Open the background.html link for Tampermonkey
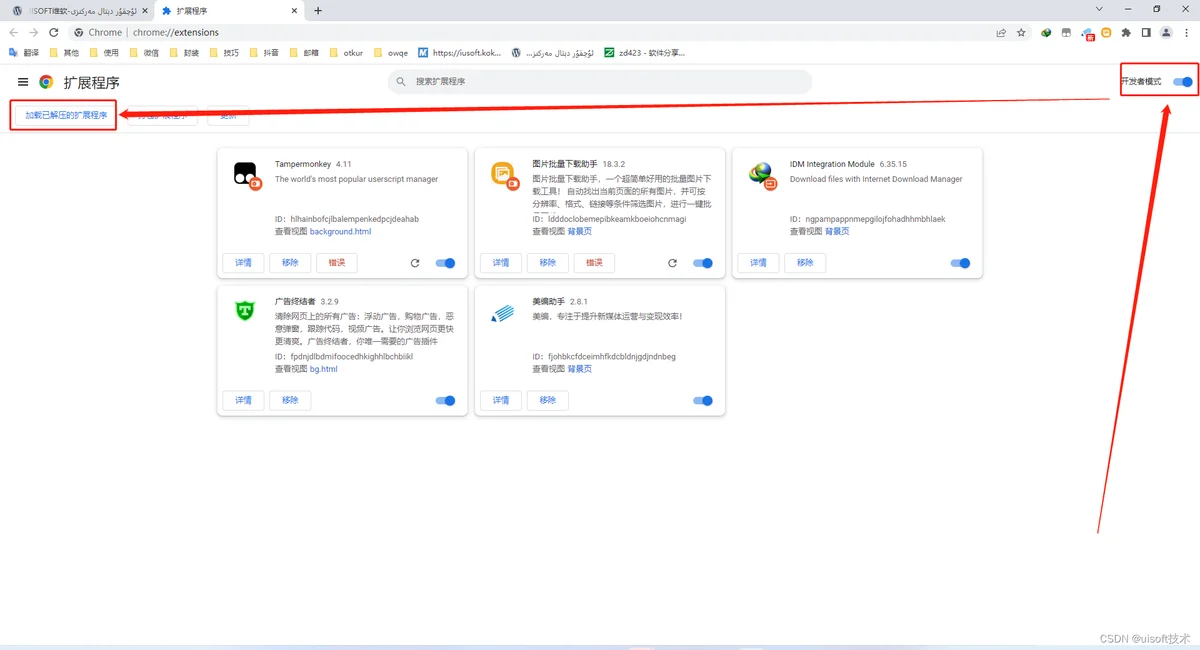 (x=340, y=231)
